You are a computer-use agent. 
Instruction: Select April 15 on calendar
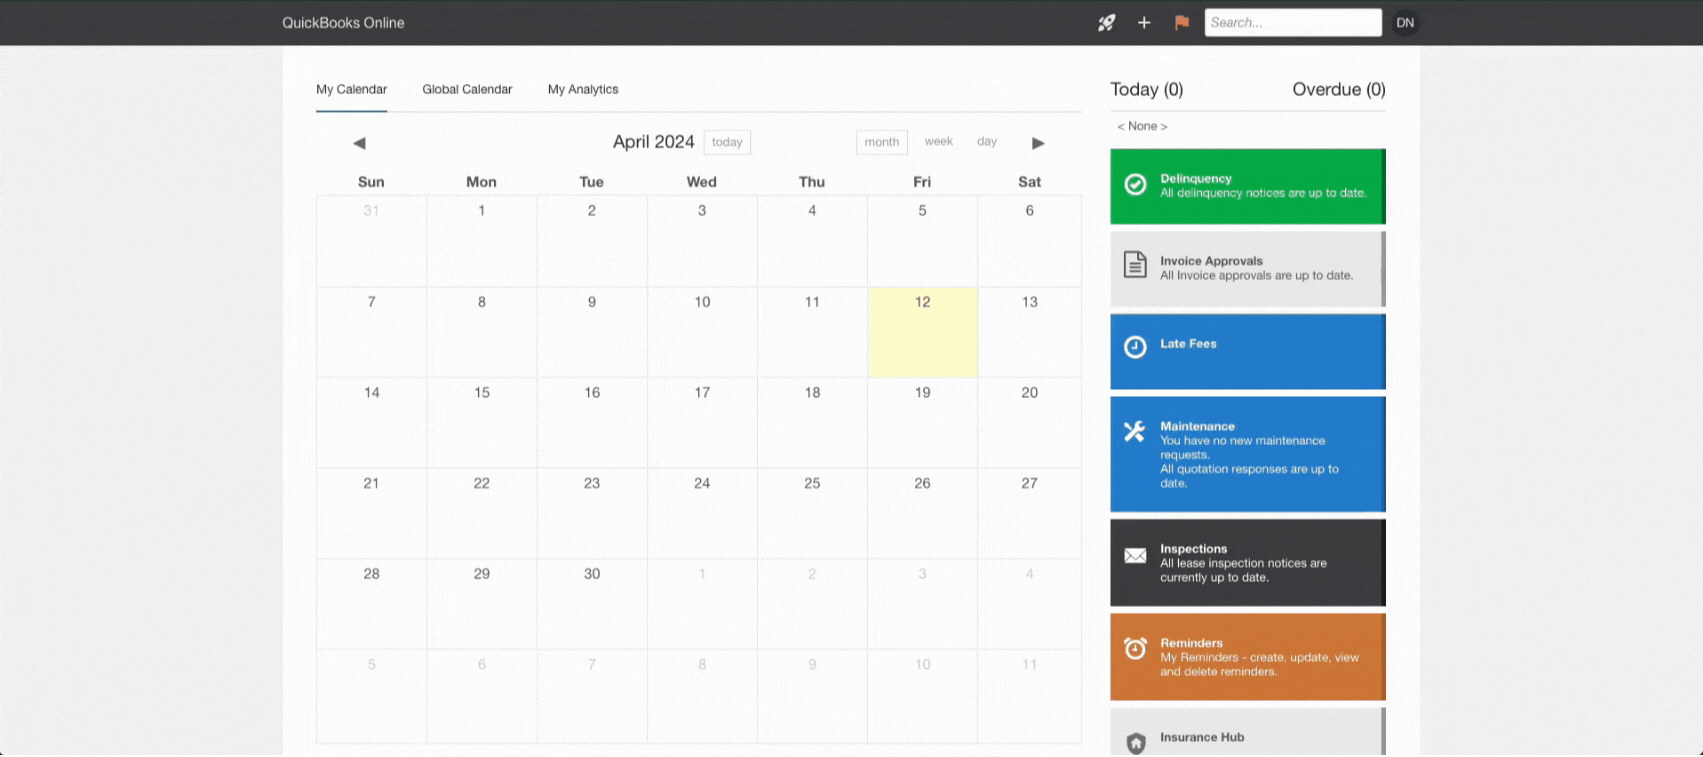(482, 422)
